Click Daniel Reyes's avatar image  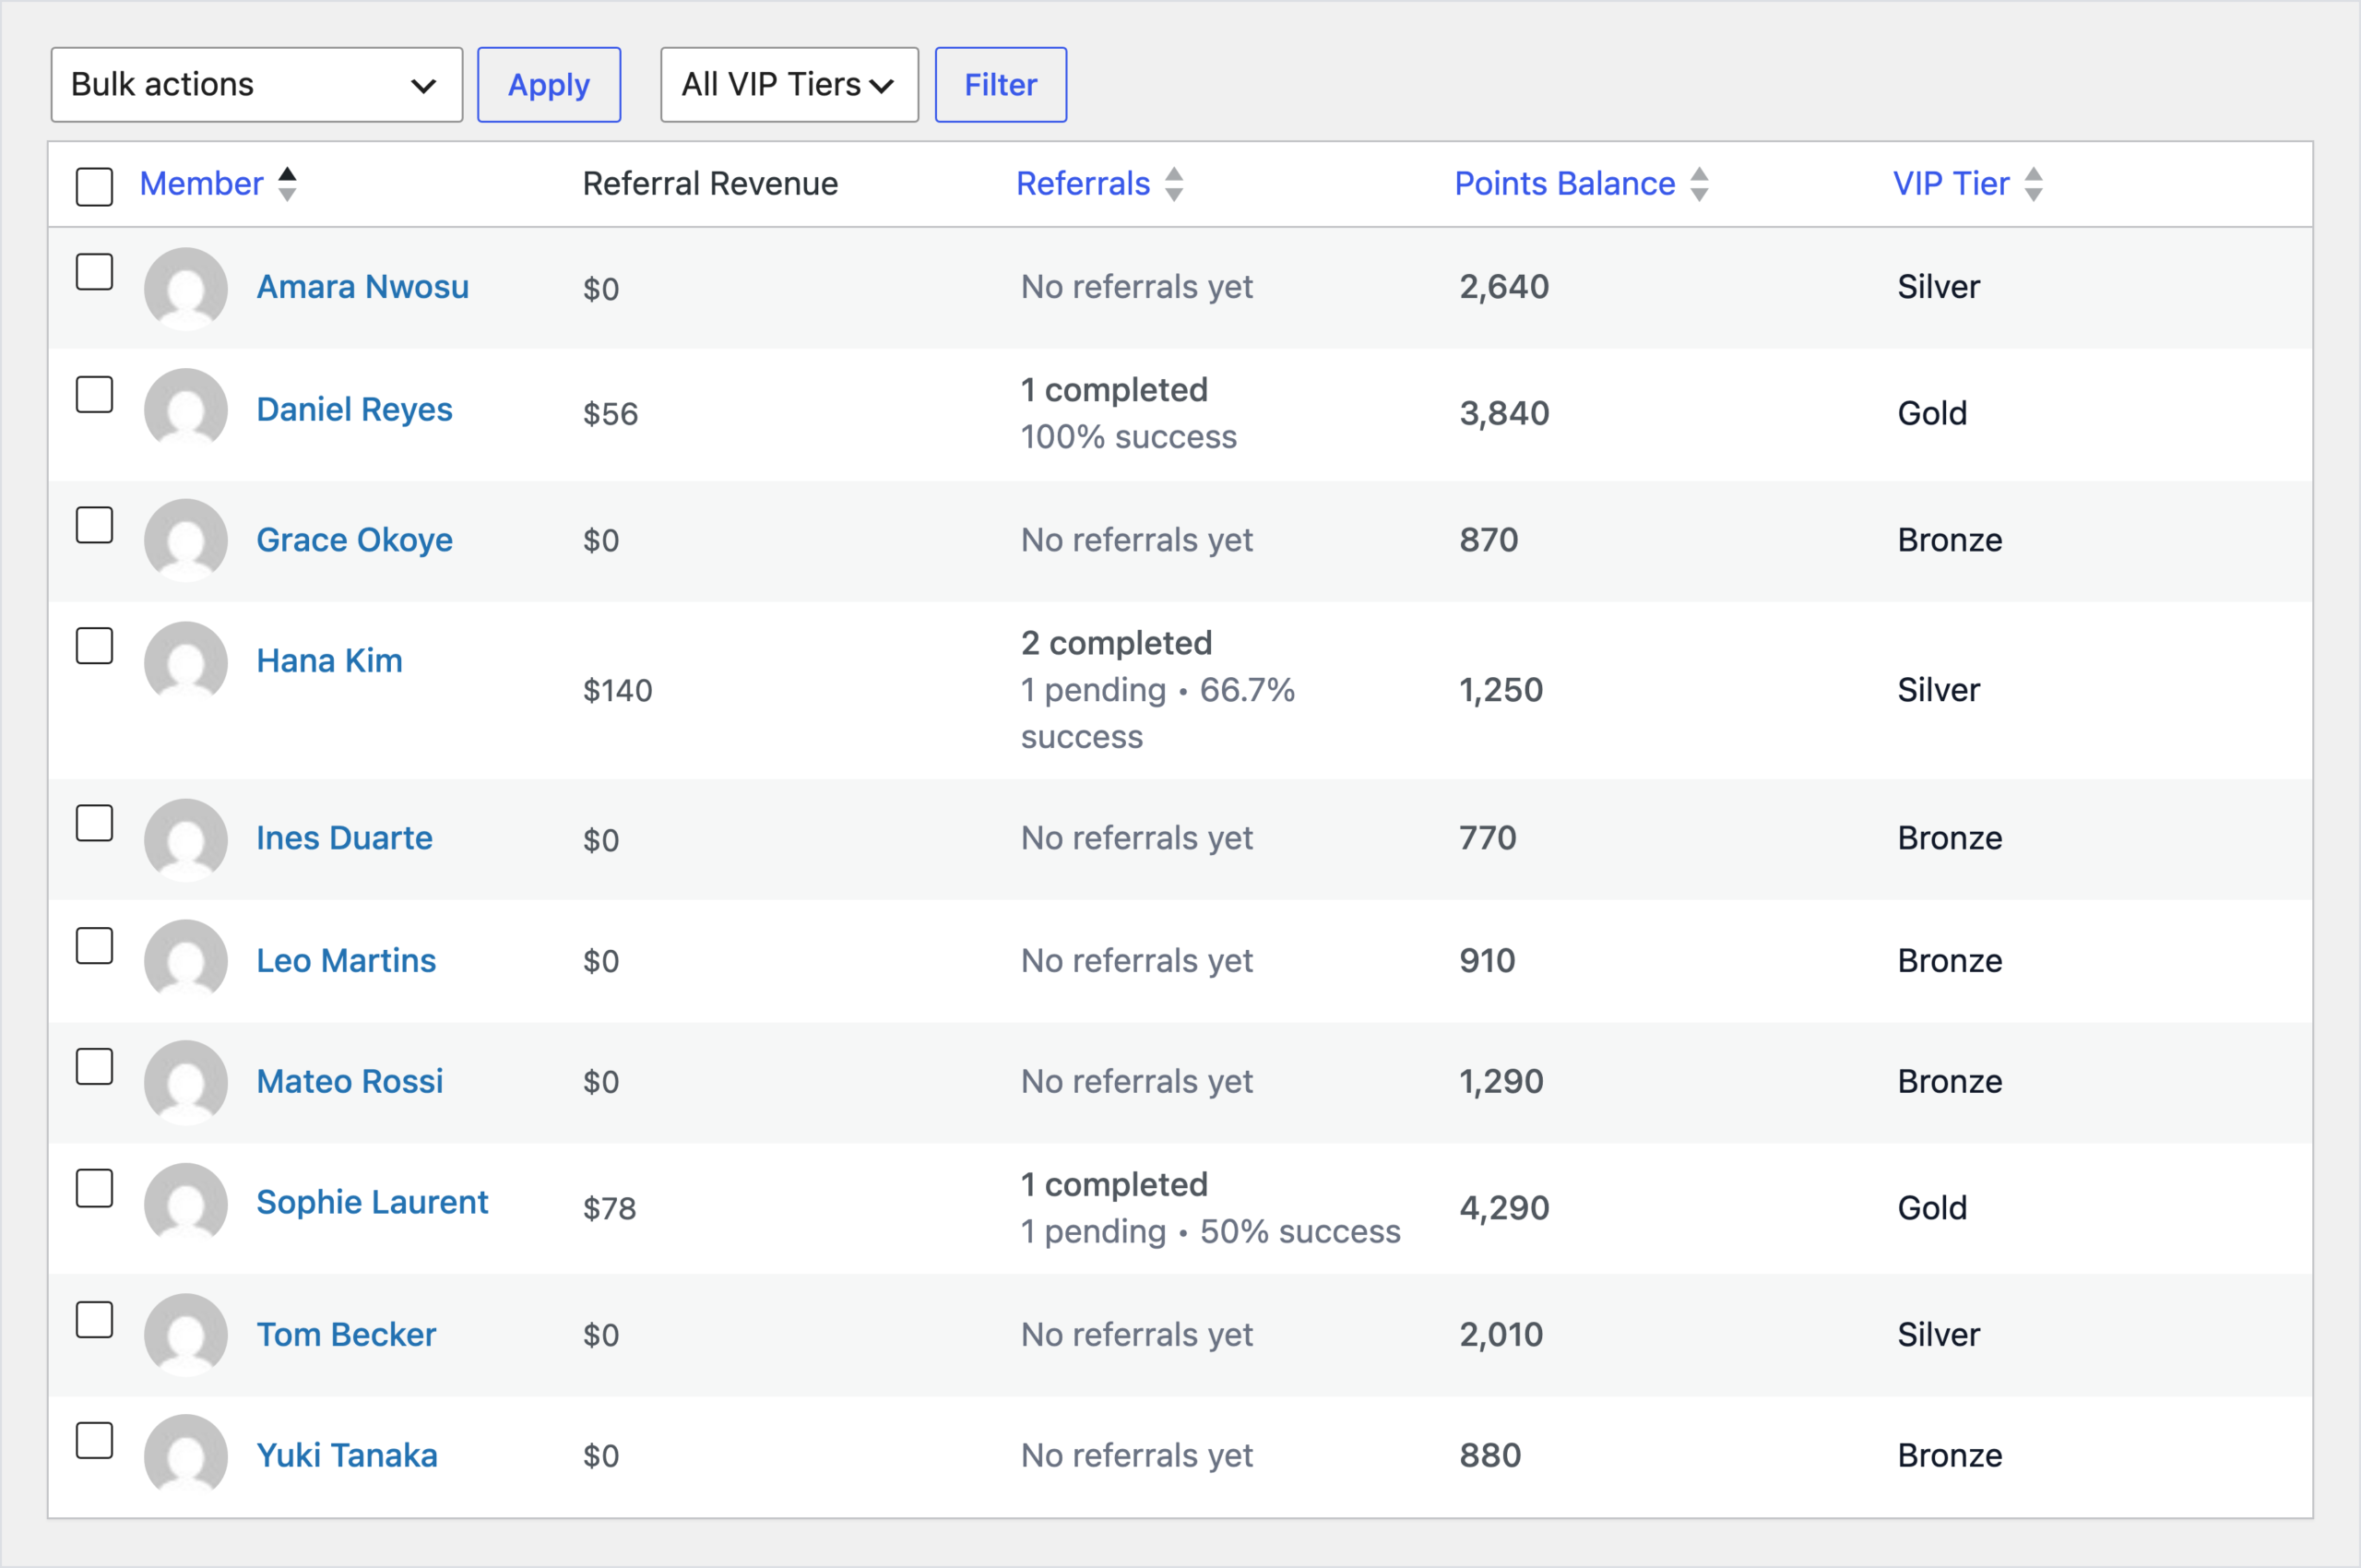[x=186, y=410]
